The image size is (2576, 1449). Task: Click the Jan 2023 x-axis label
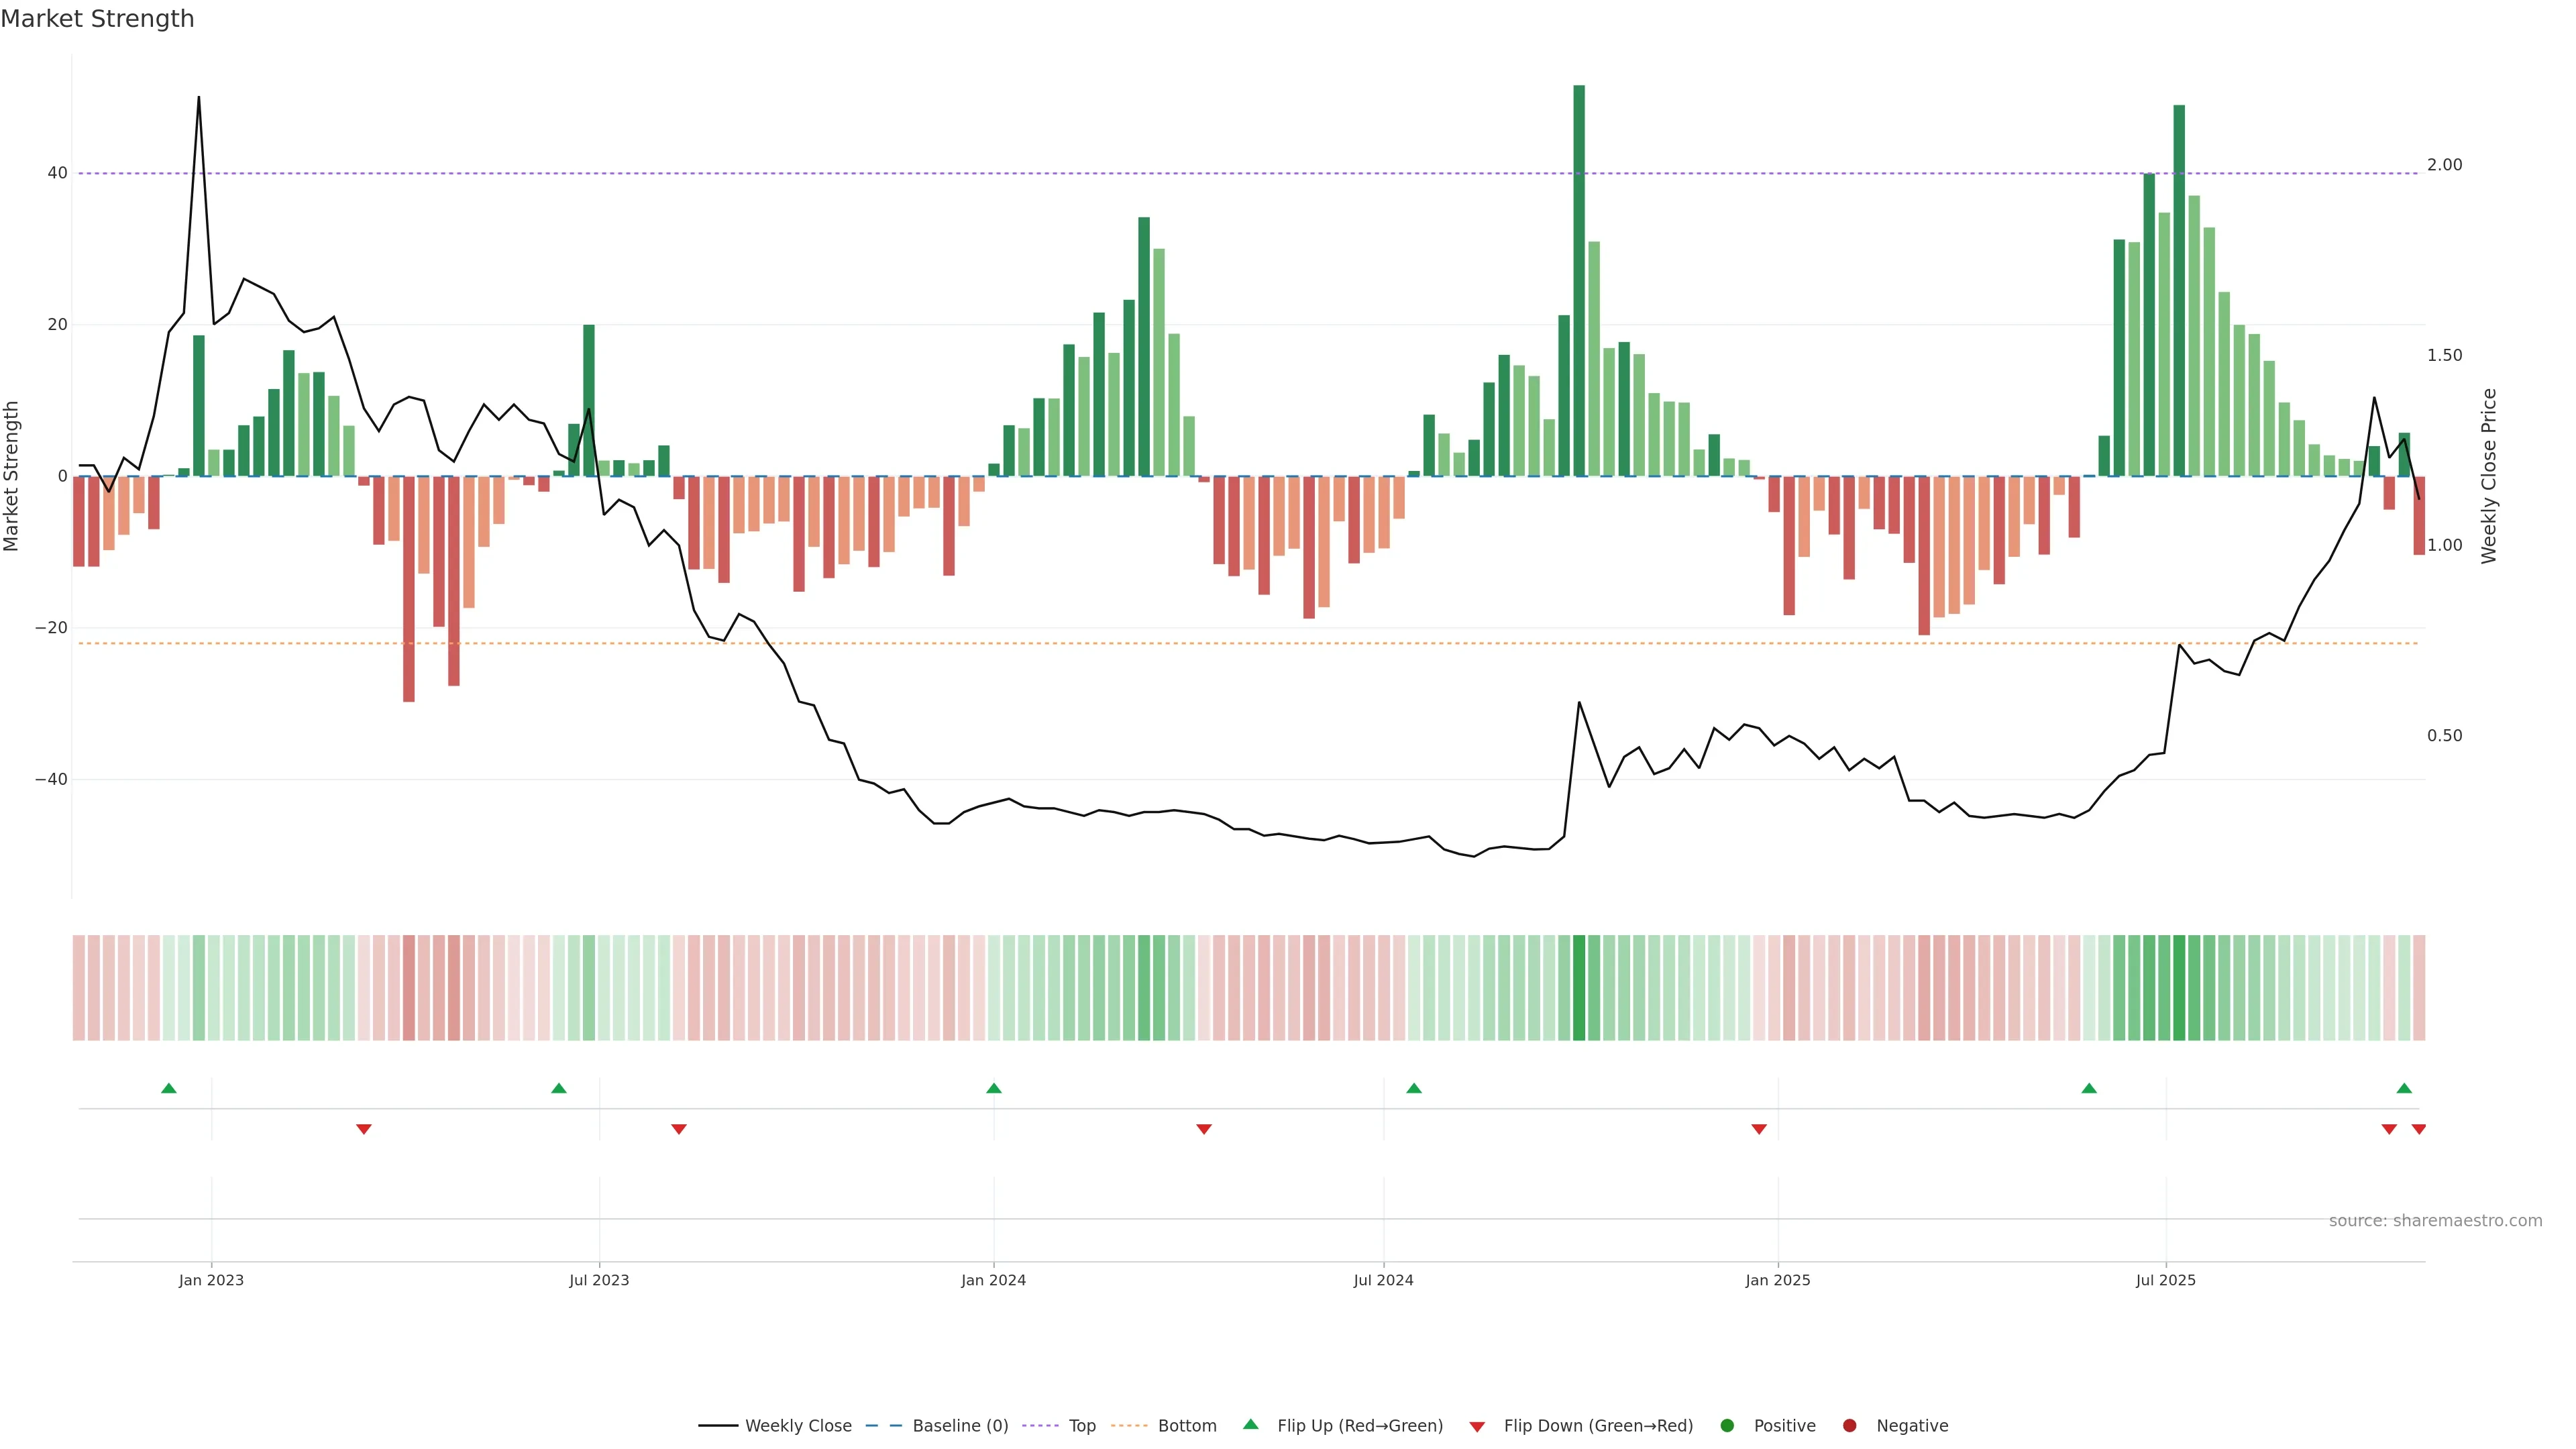[211, 1280]
